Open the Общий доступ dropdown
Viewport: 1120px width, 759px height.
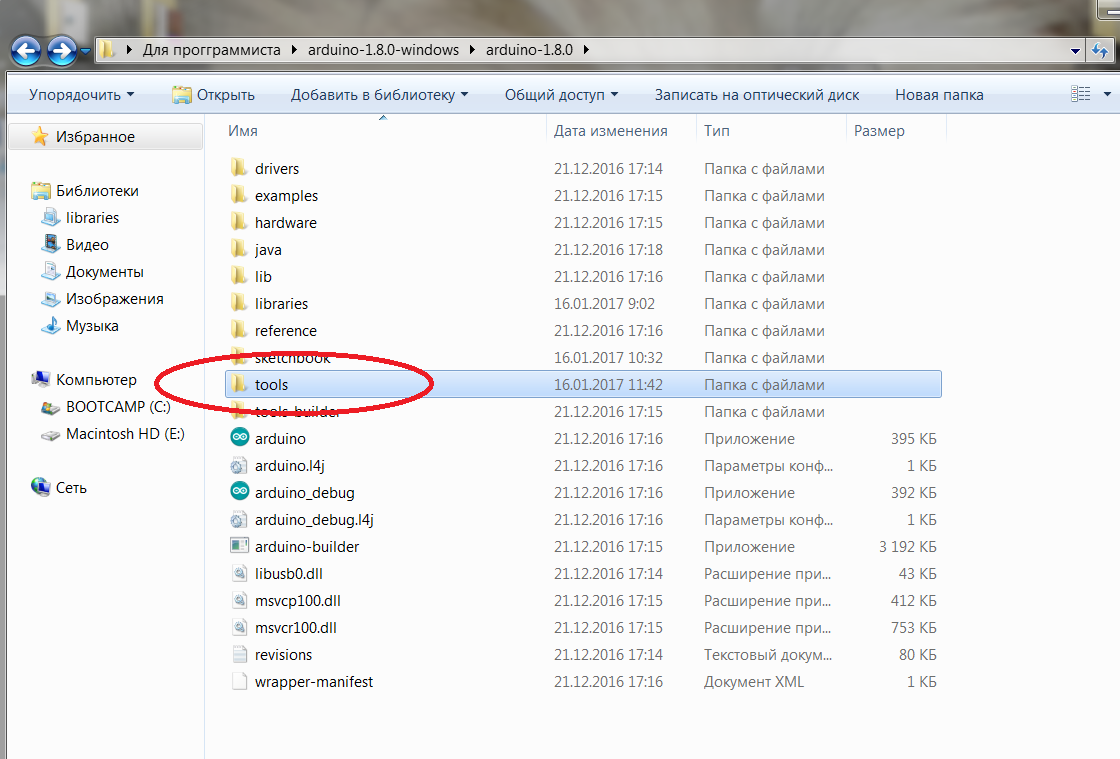click(x=561, y=95)
